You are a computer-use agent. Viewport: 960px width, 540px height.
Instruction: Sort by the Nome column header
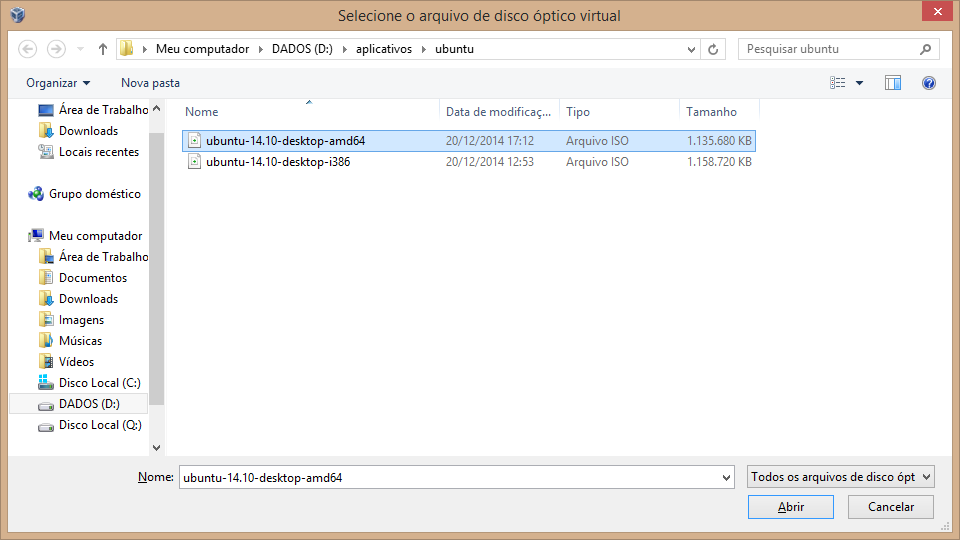310,111
